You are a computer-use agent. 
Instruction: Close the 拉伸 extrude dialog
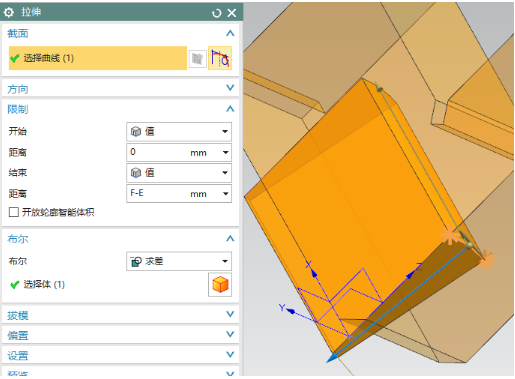point(232,13)
